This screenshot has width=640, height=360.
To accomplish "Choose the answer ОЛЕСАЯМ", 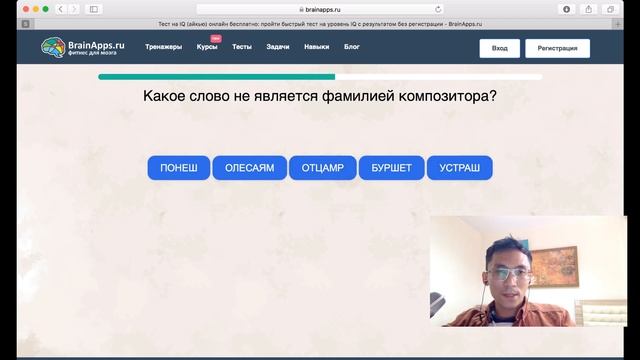I will point(249,168).
